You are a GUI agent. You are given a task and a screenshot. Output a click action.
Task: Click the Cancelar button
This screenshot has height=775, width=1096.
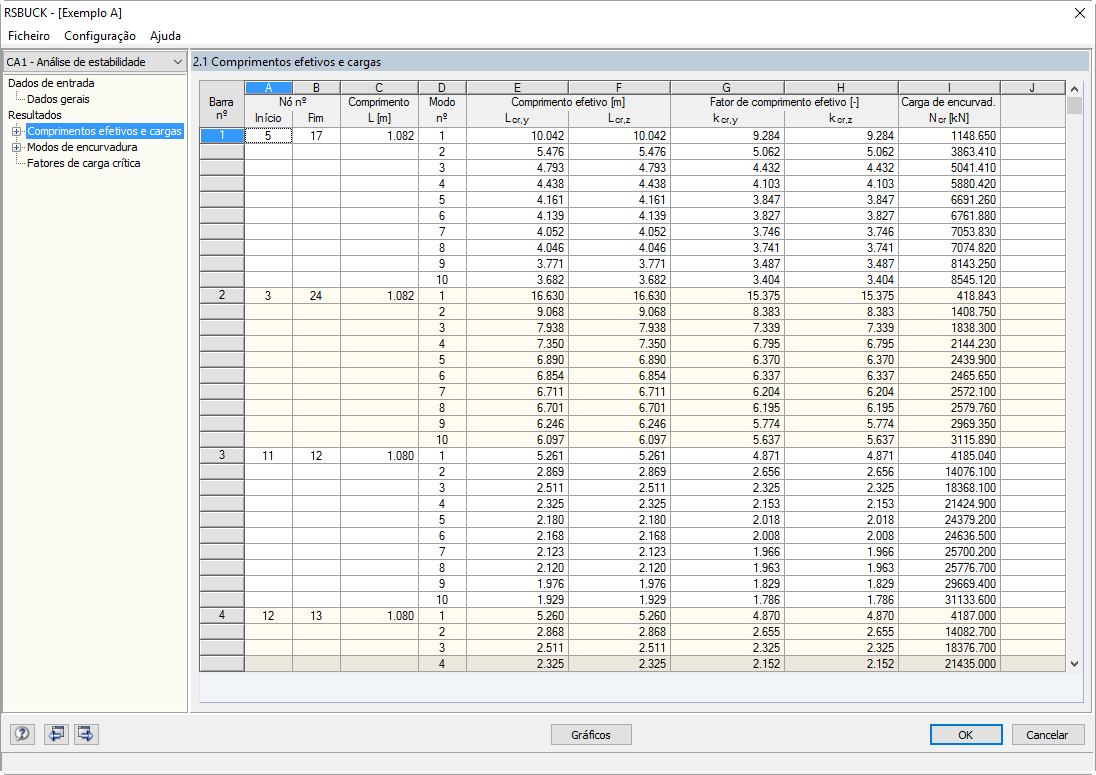point(1046,734)
